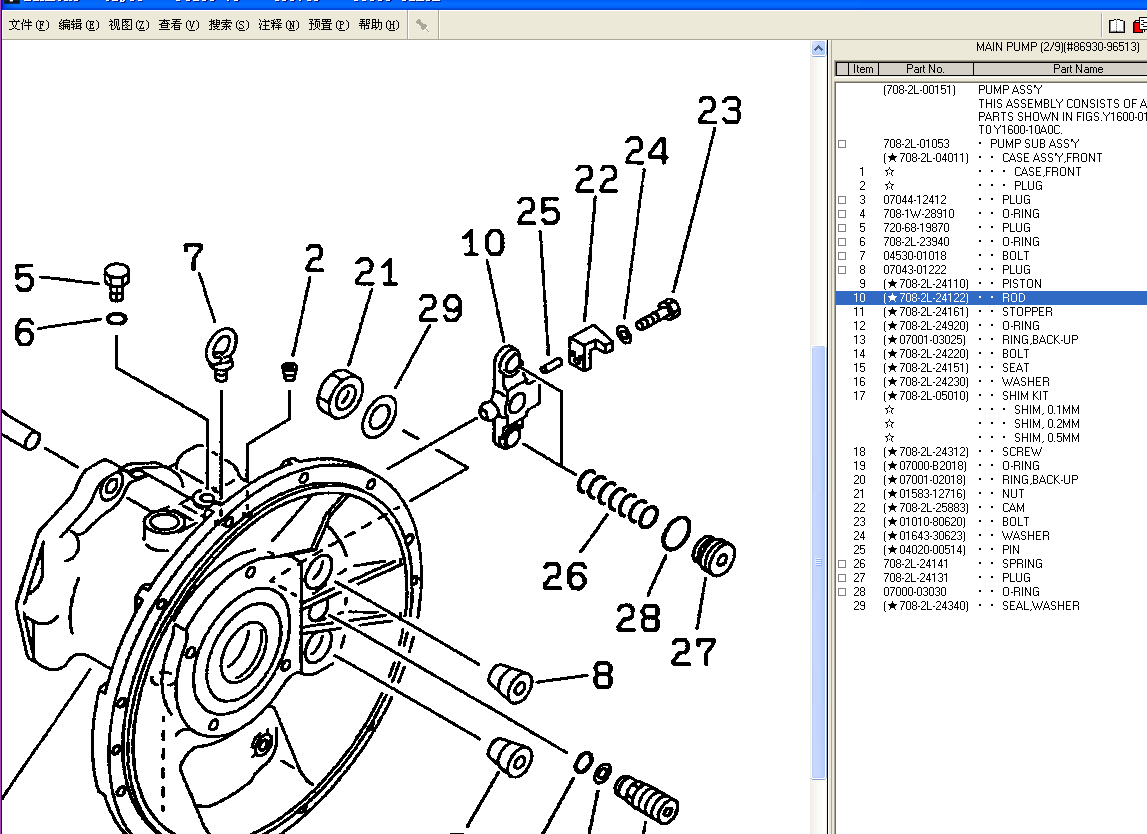Open the 注释(N) menu

click(x=279, y=25)
